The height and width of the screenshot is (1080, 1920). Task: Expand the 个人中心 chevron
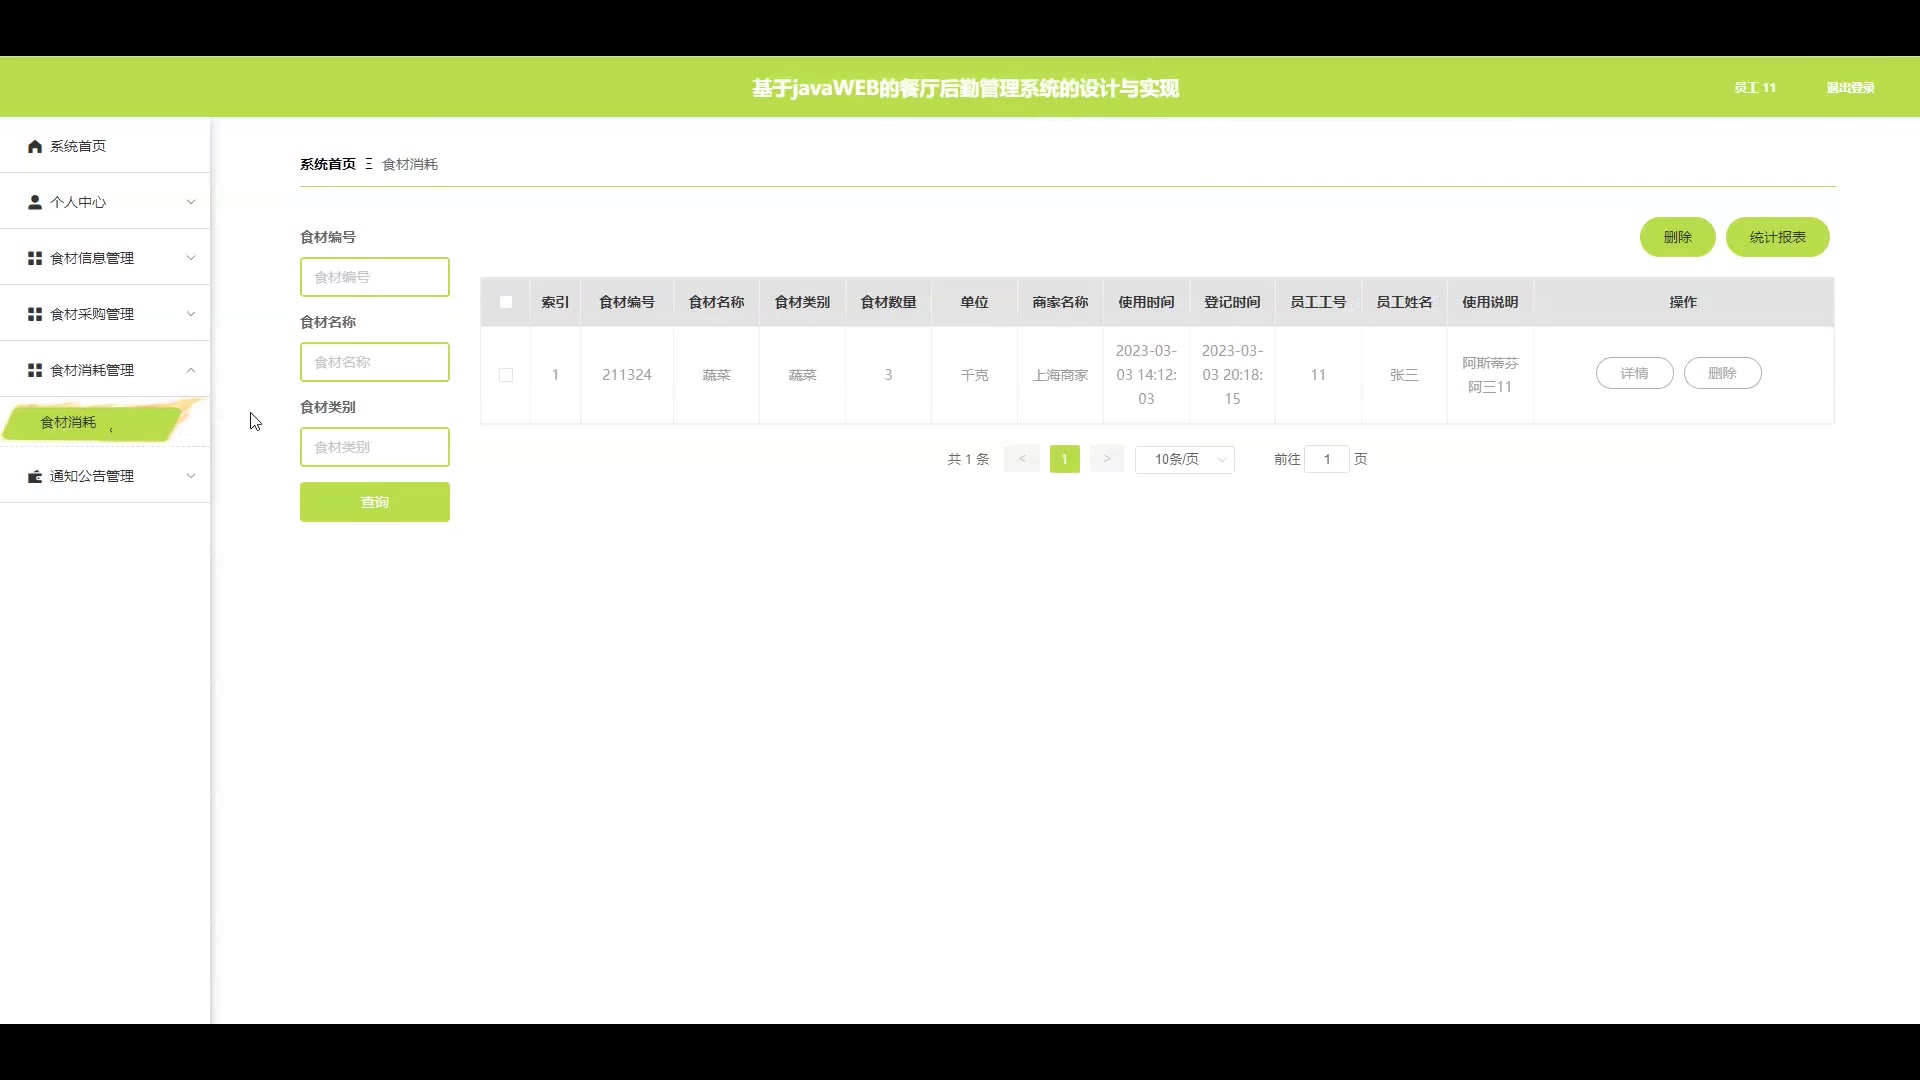[x=191, y=202]
